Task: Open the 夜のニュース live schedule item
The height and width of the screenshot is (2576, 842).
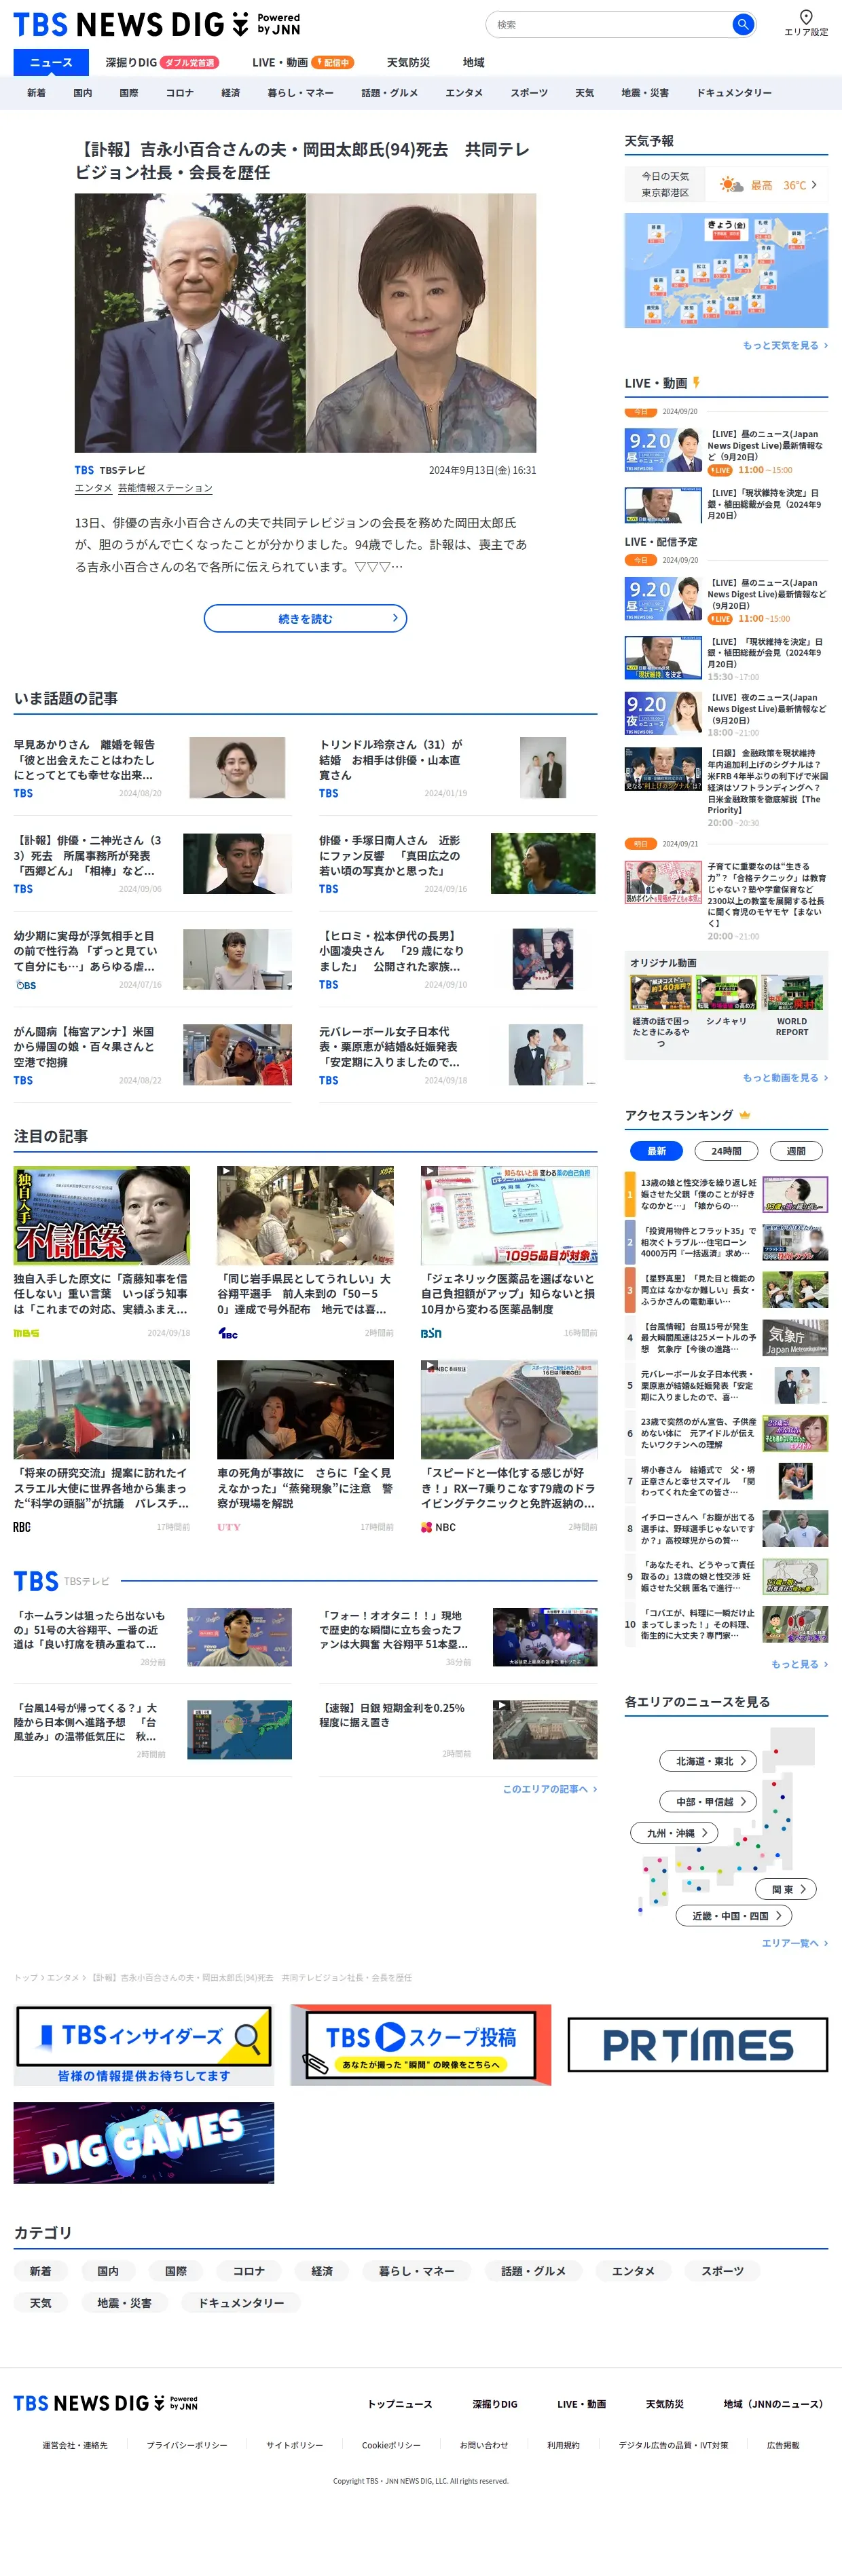Action: (x=726, y=714)
